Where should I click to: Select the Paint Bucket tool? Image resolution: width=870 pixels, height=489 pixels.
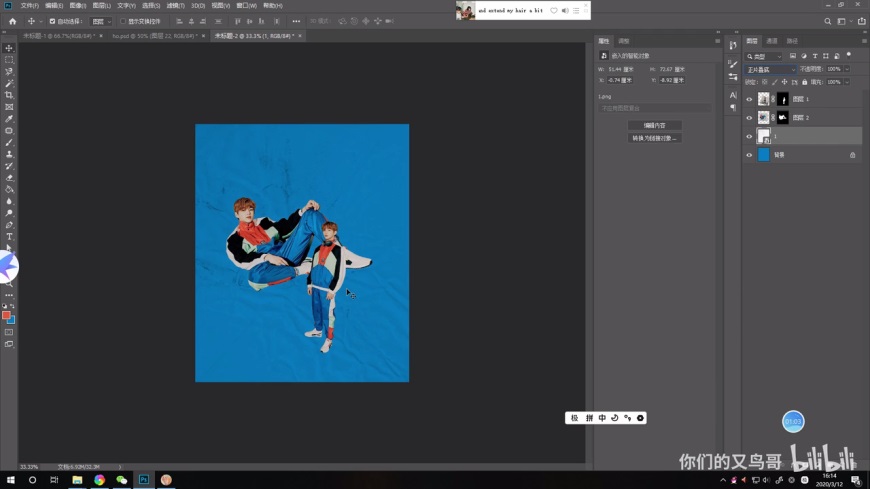[x=9, y=189]
